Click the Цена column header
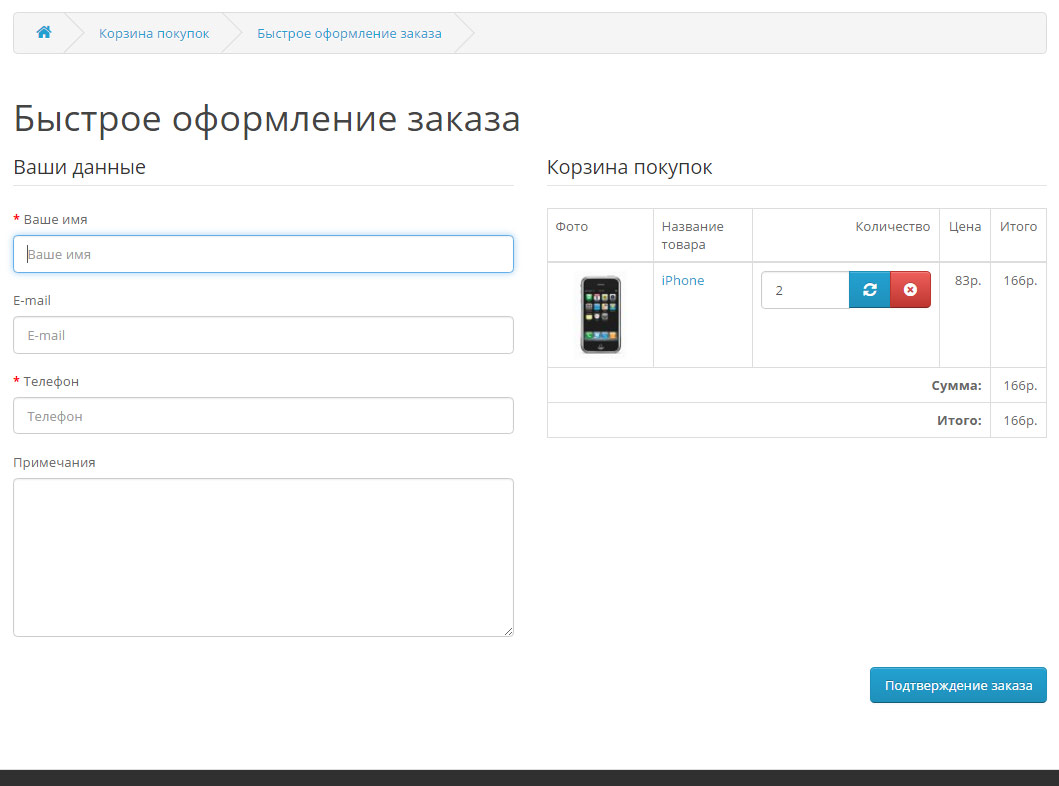 (965, 227)
